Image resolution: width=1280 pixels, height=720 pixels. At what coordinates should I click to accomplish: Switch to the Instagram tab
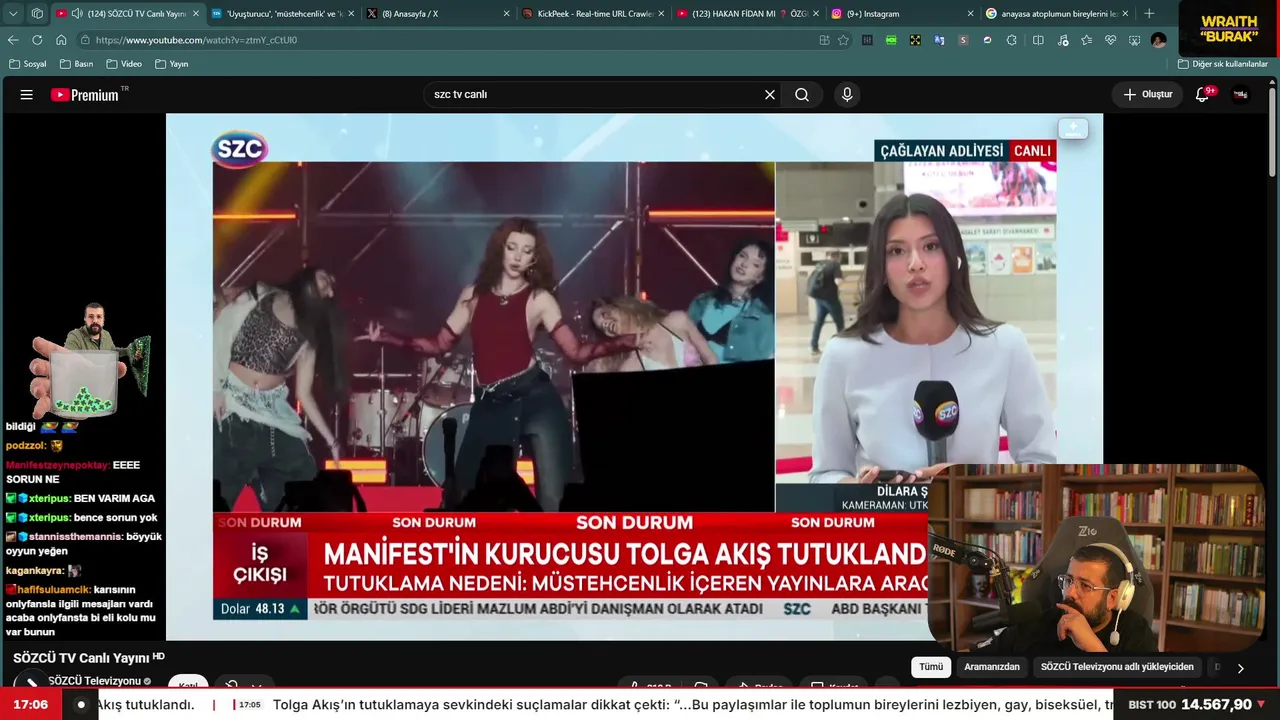903,14
